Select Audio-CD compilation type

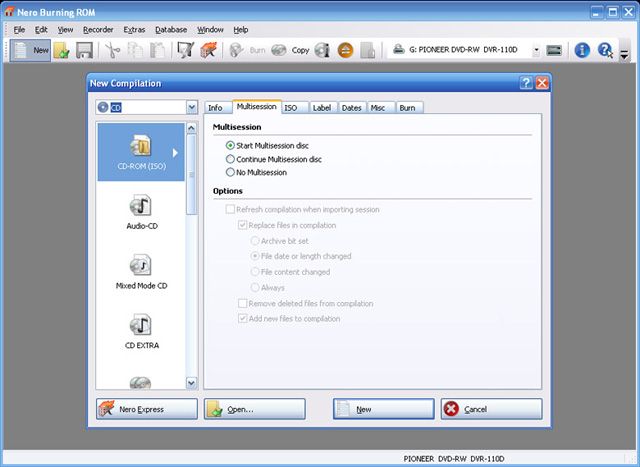141,211
